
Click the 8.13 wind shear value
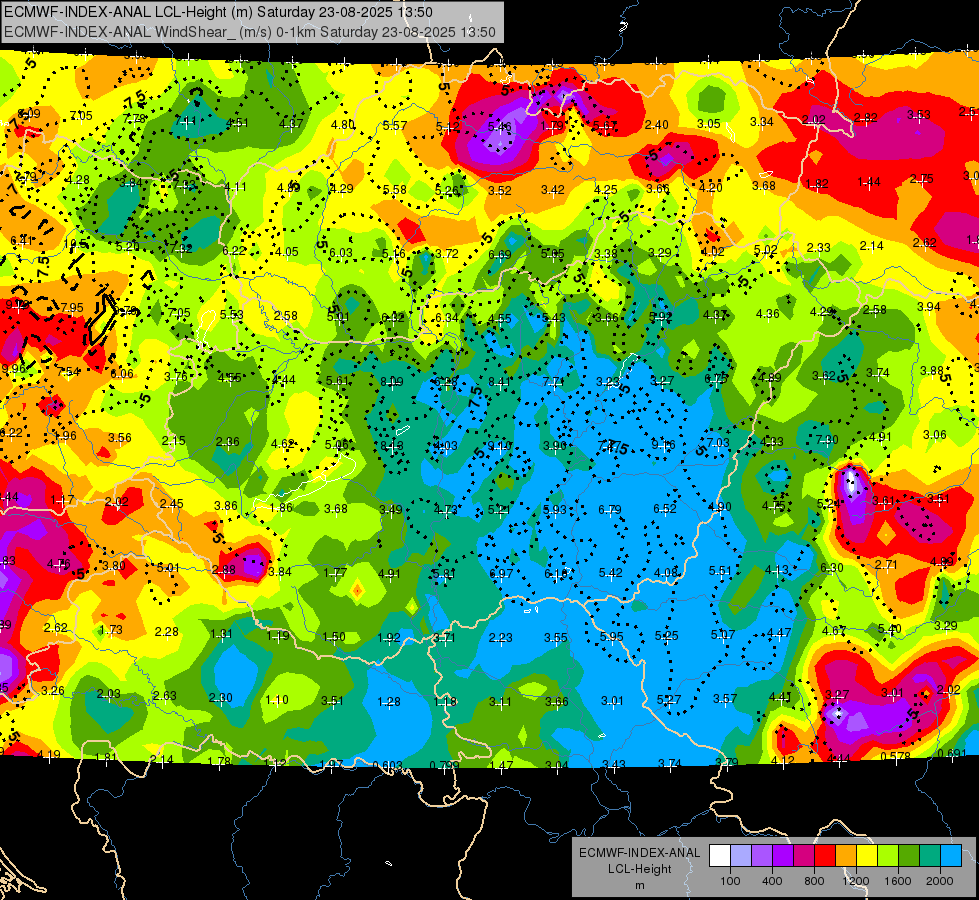[x=392, y=445]
